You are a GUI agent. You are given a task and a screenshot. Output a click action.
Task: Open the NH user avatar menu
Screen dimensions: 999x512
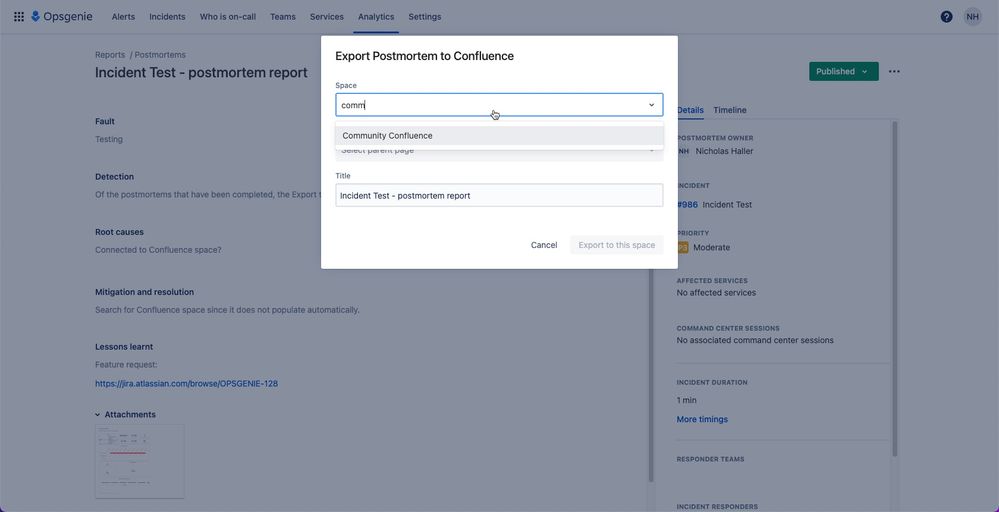coord(972,17)
